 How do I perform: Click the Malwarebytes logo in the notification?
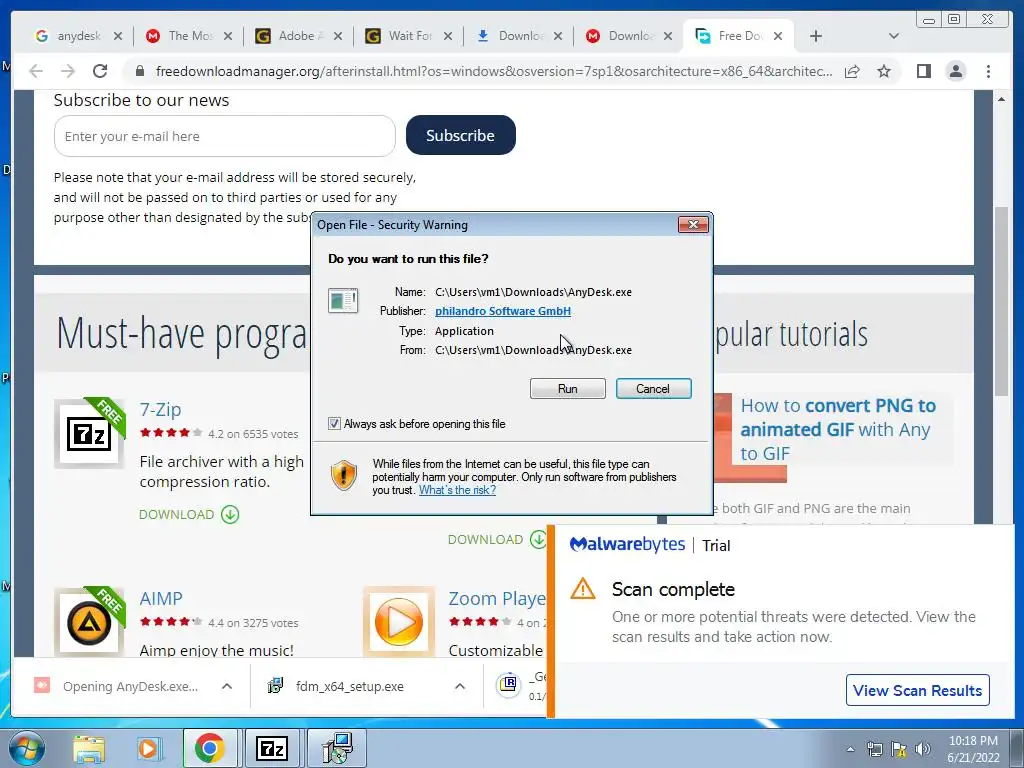pos(628,544)
